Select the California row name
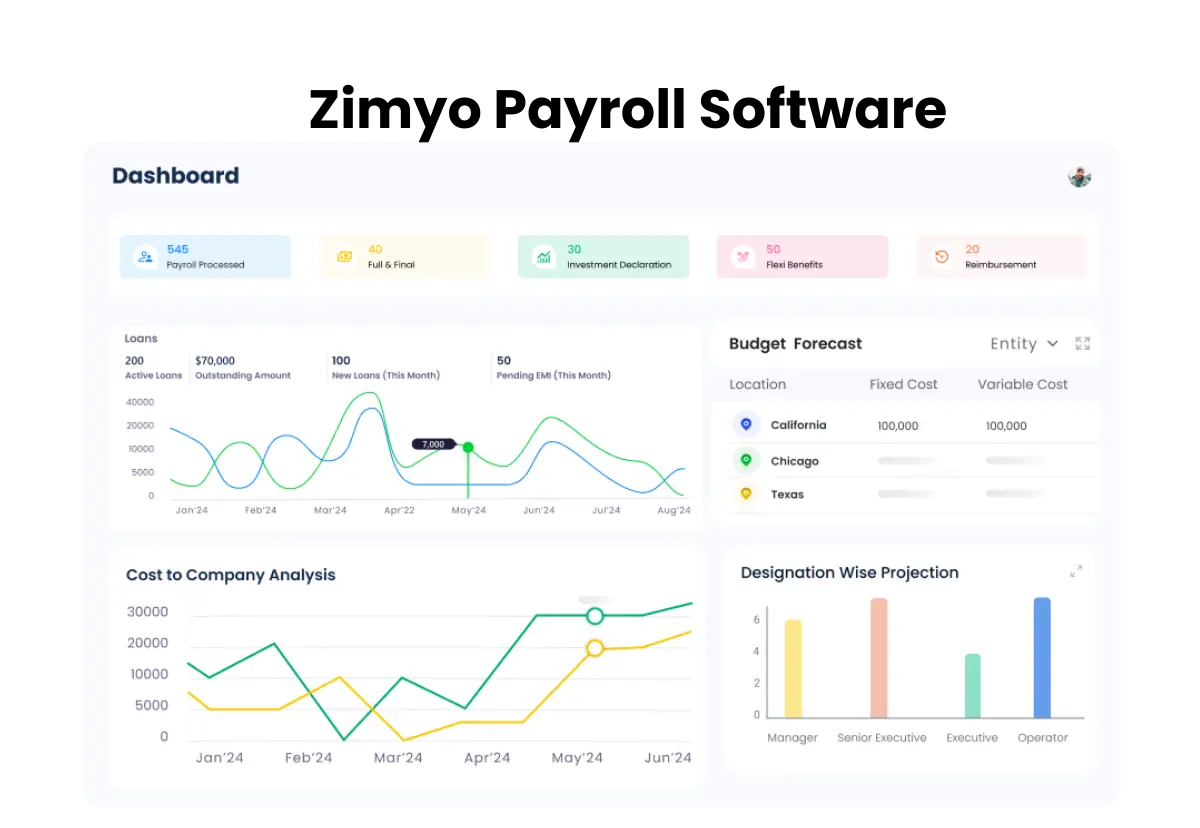 pyautogui.click(x=798, y=425)
